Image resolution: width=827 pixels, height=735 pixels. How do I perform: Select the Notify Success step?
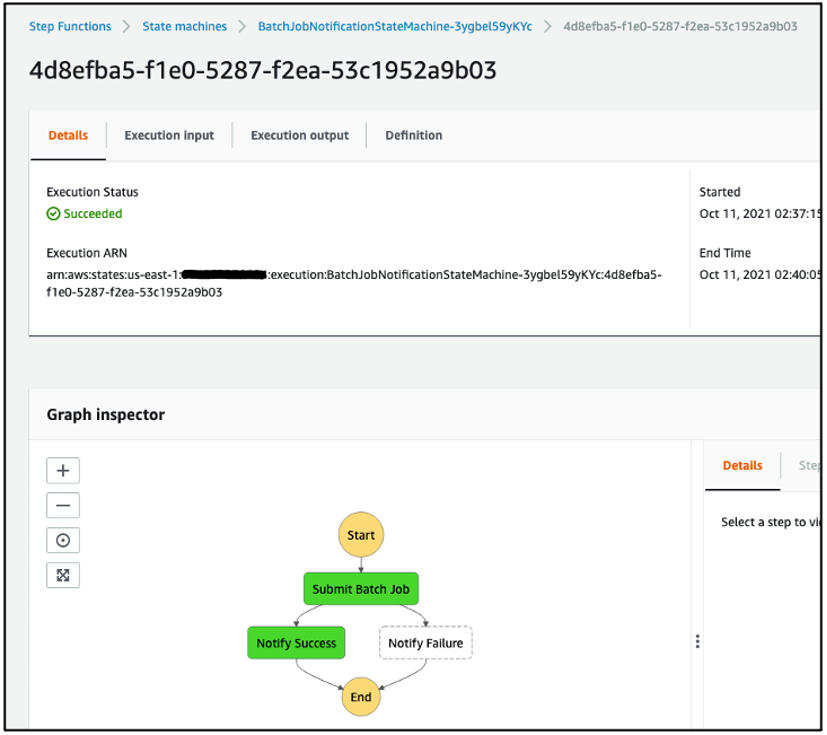(296, 643)
